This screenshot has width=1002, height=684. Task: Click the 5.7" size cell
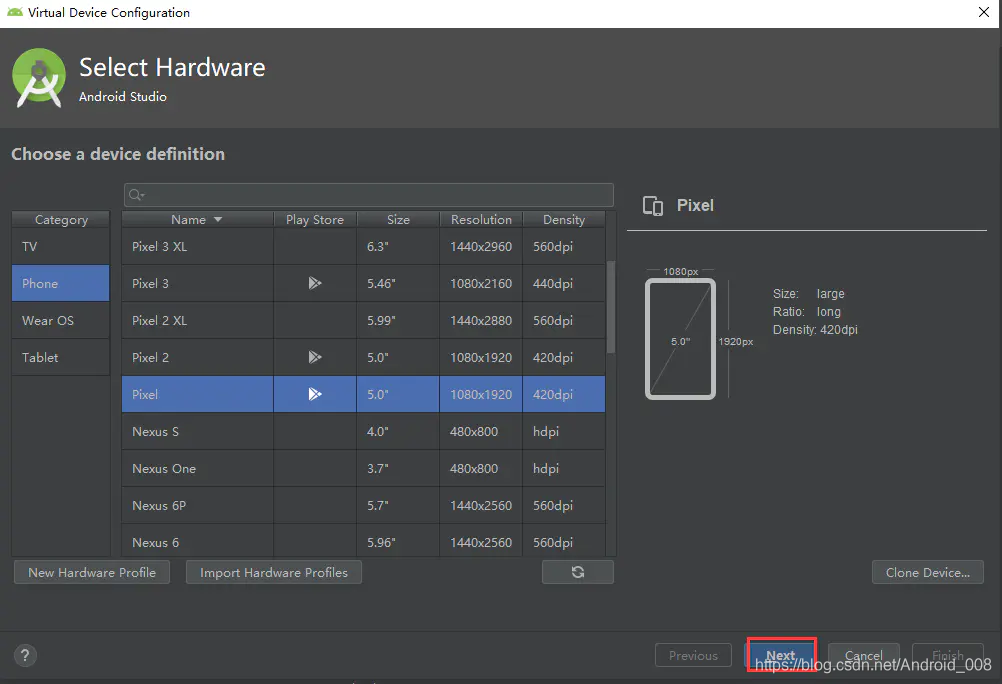coord(397,506)
